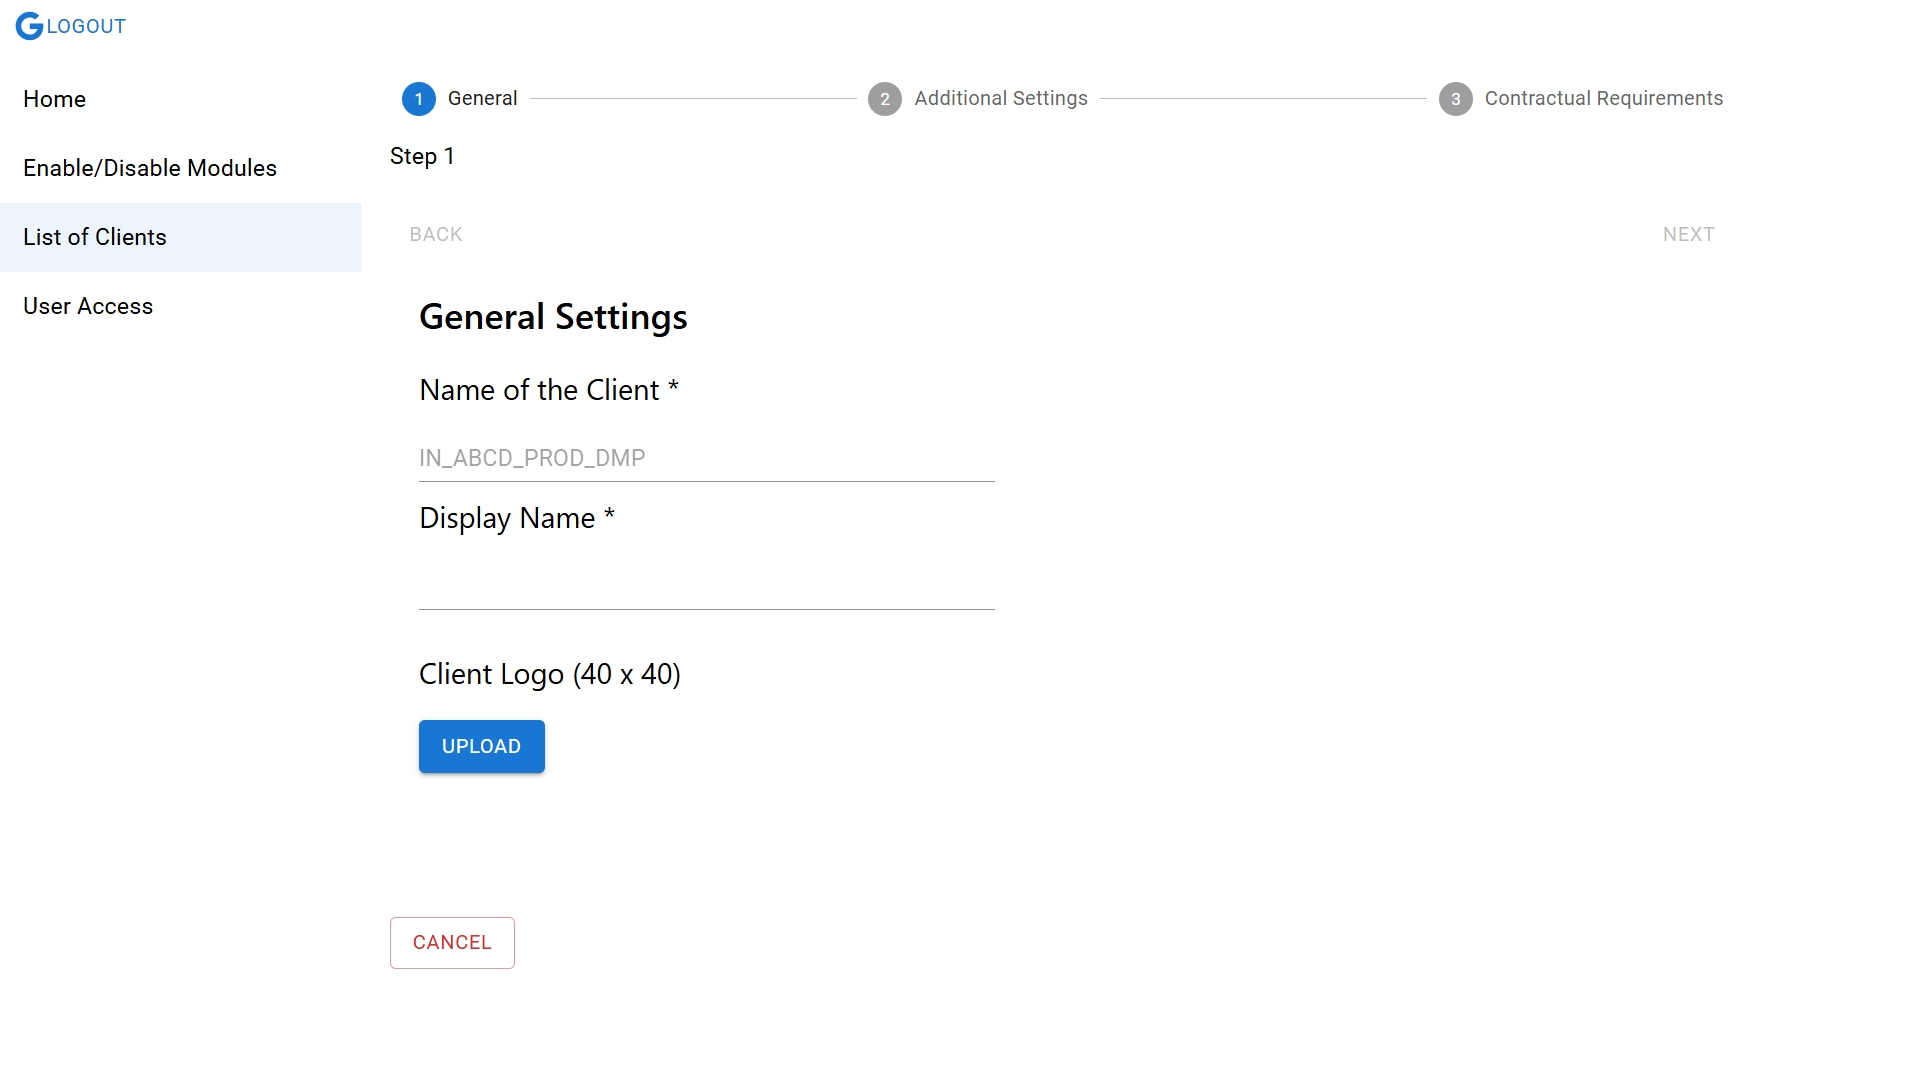Jump to Additional Settings step

tap(1000, 98)
